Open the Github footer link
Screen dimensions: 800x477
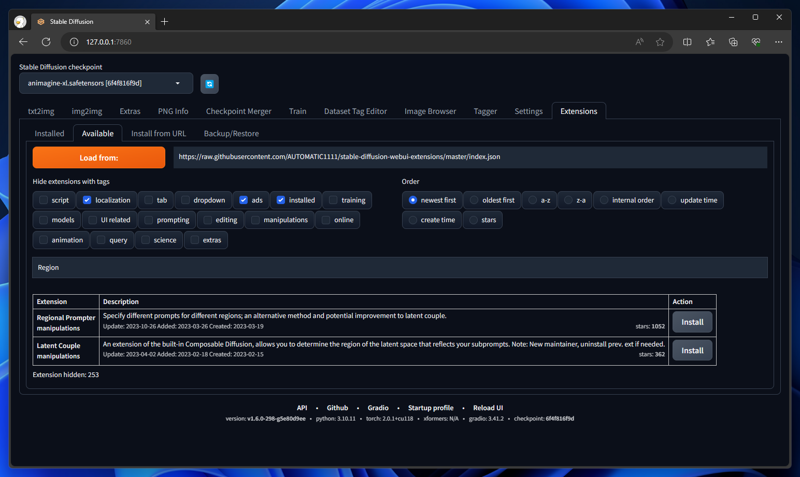(337, 408)
